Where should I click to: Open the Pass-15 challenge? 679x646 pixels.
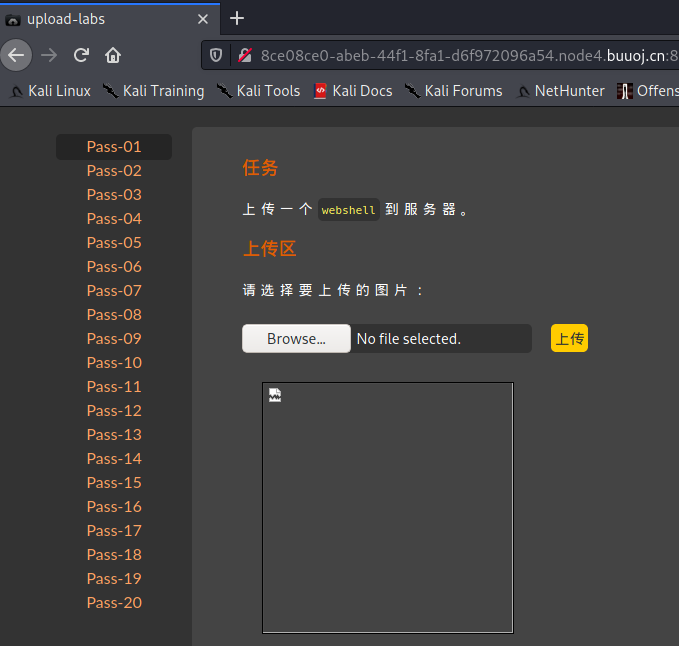click(114, 483)
